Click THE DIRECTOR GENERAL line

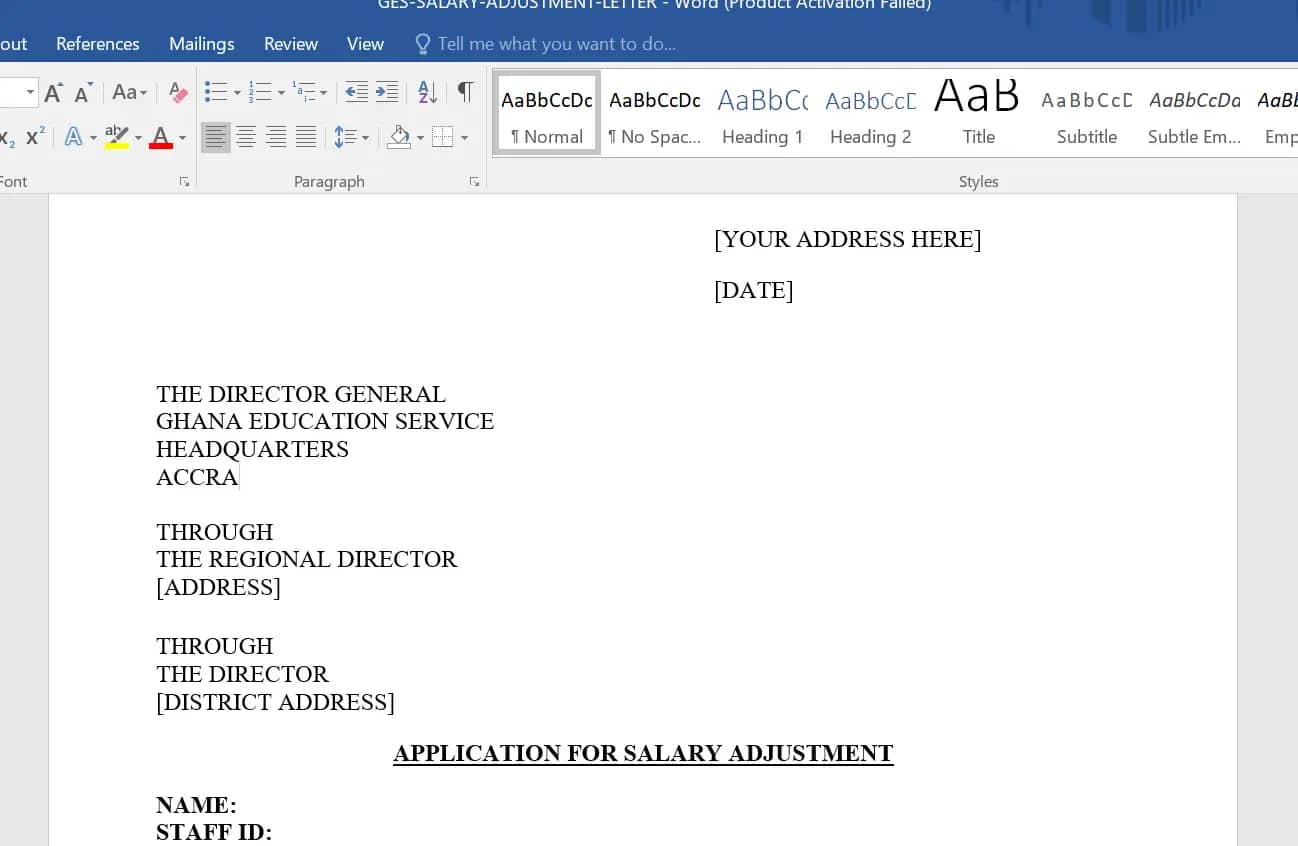tap(301, 394)
